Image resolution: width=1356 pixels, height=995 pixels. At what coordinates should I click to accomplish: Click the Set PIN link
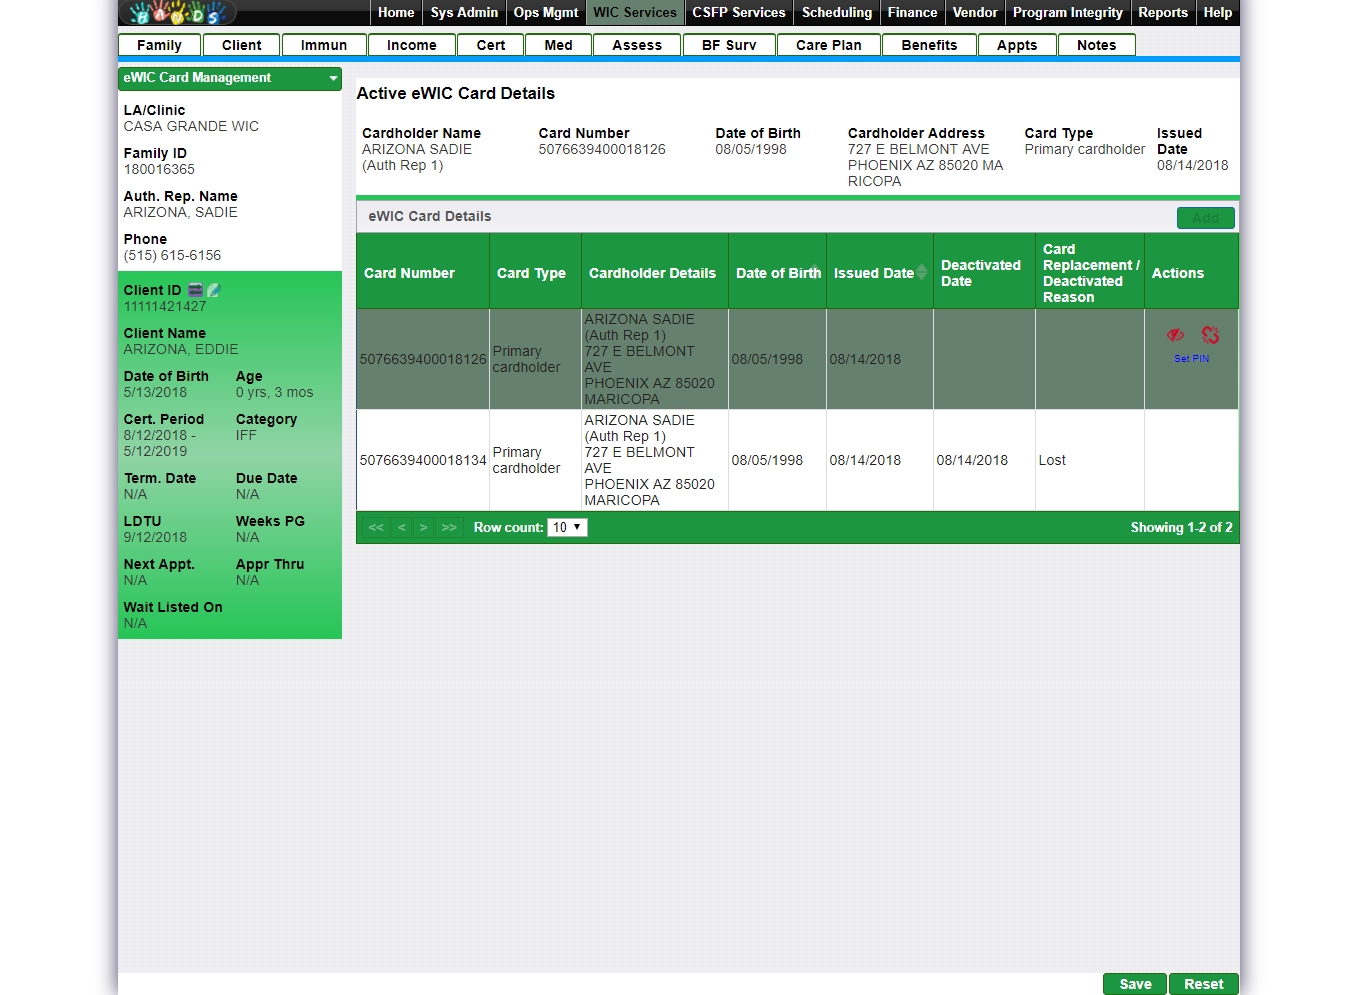tap(1191, 358)
